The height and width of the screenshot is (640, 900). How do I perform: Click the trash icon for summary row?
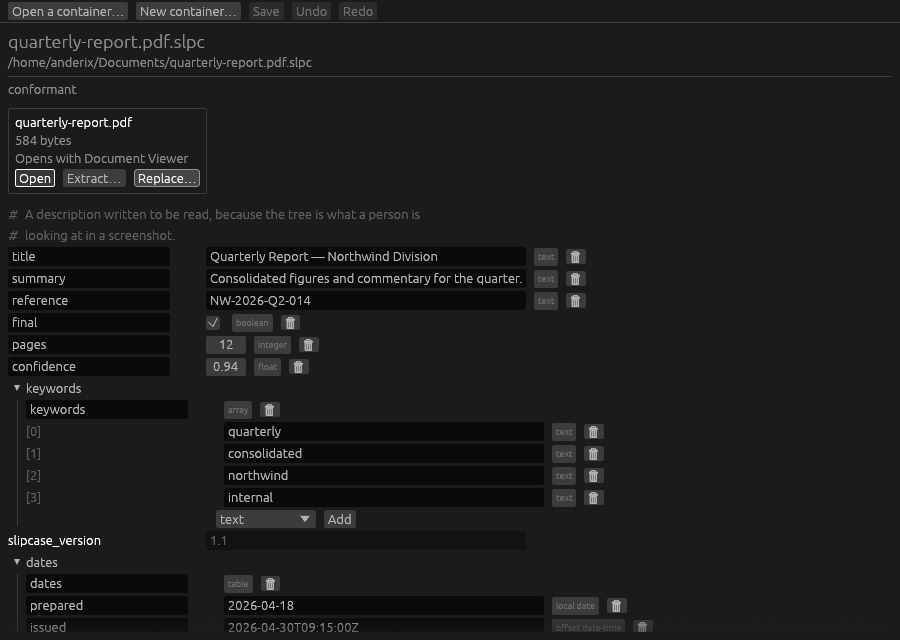point(575,279)
